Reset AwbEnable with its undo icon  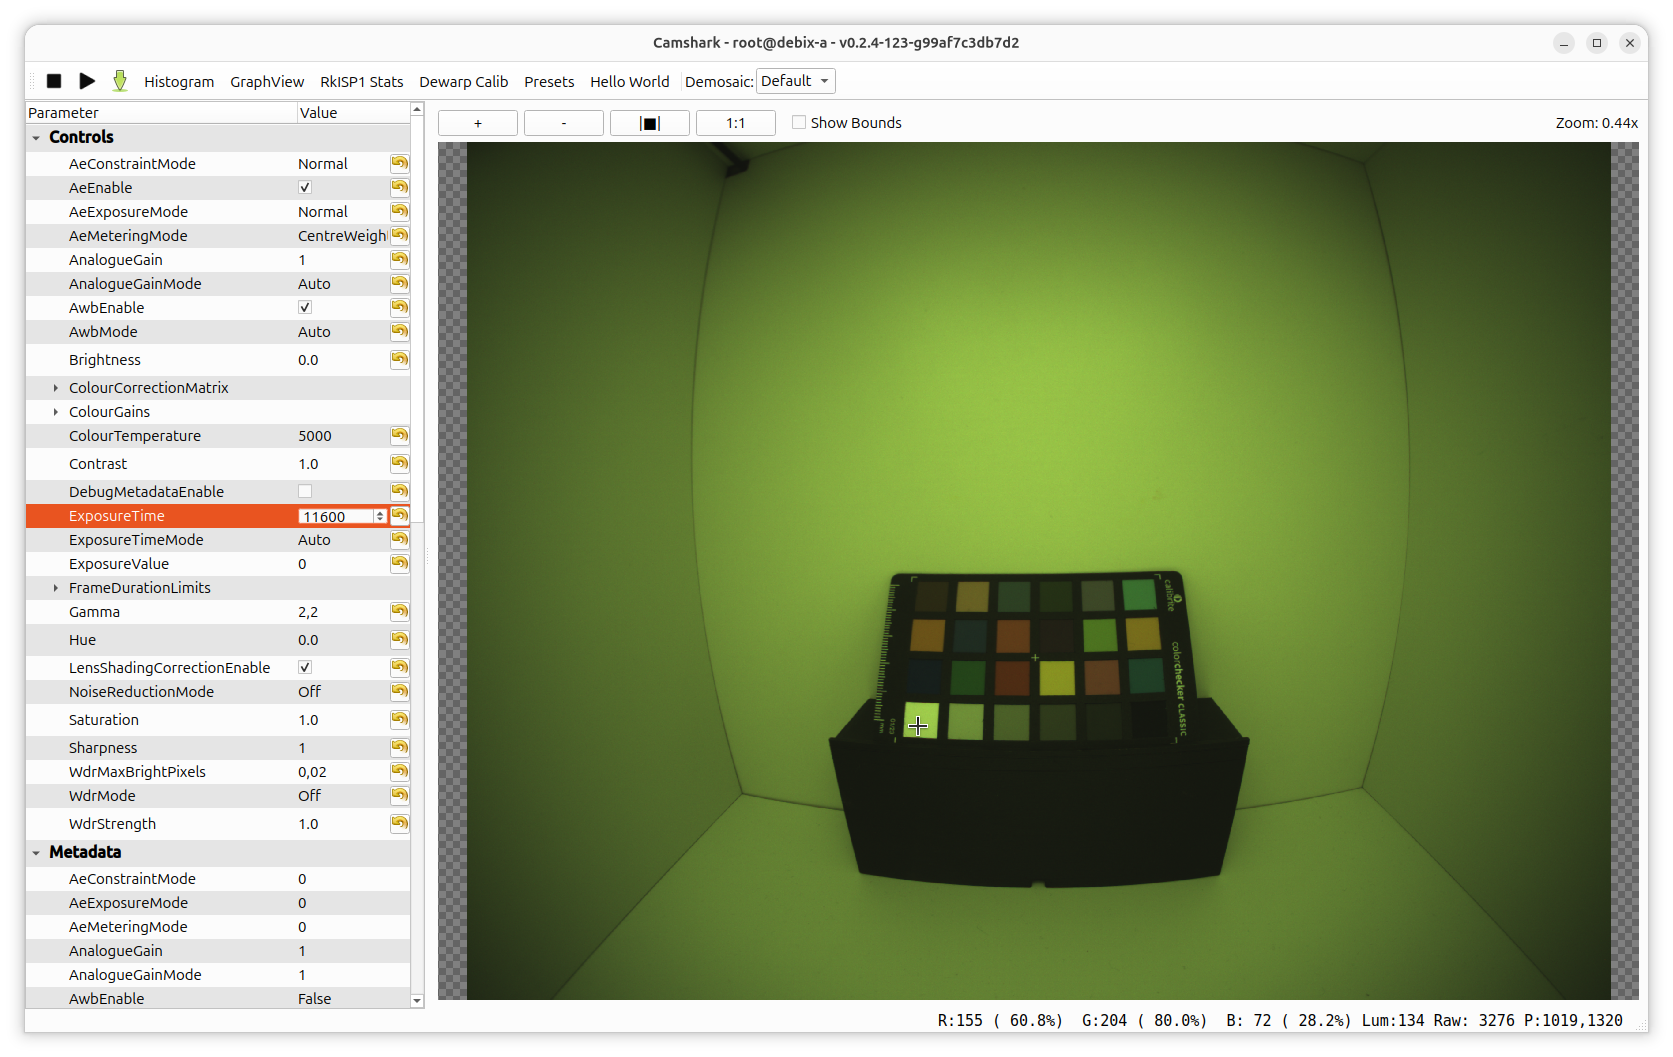pyautogui.click(x=400, y=307)
